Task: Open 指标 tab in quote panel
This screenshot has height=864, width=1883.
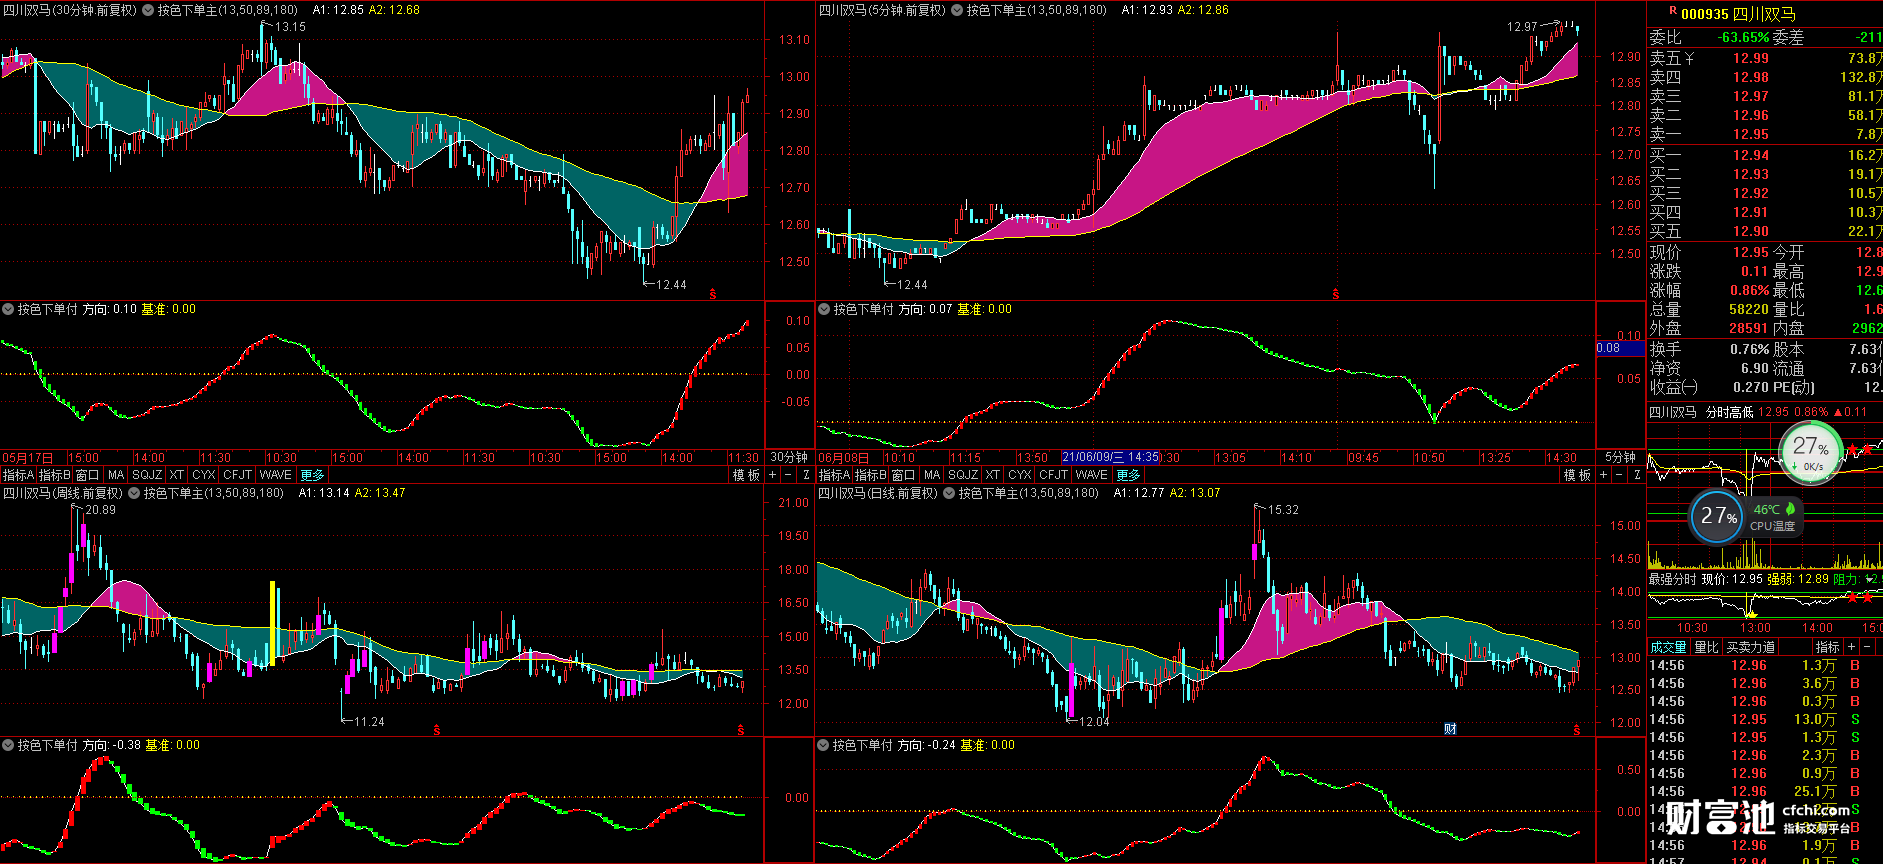Action: (x=1827, y=647)
